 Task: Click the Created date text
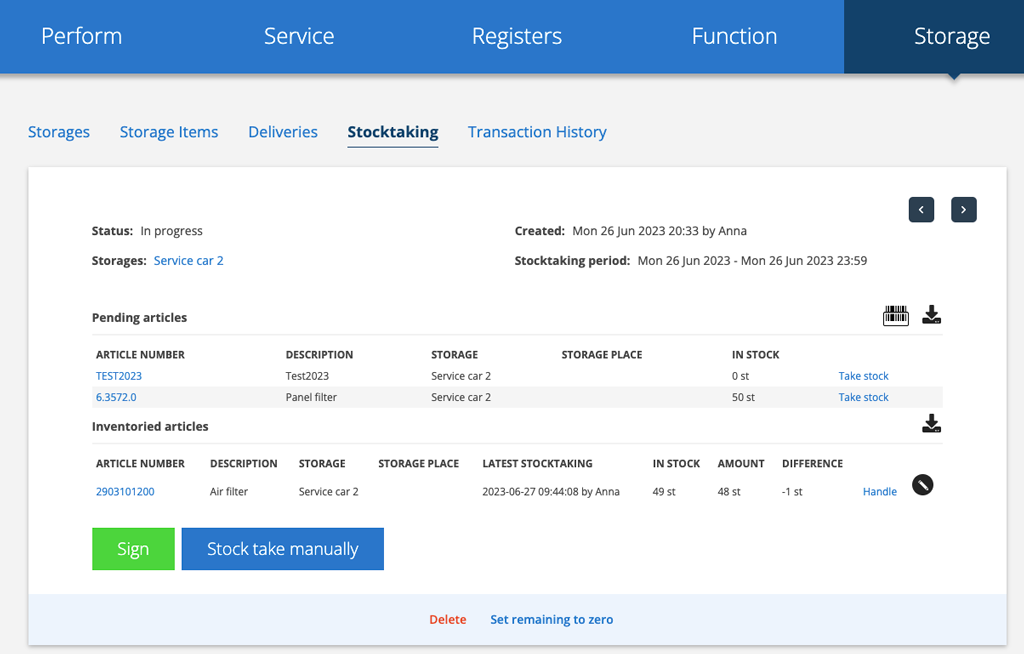(x=660, y=231)
